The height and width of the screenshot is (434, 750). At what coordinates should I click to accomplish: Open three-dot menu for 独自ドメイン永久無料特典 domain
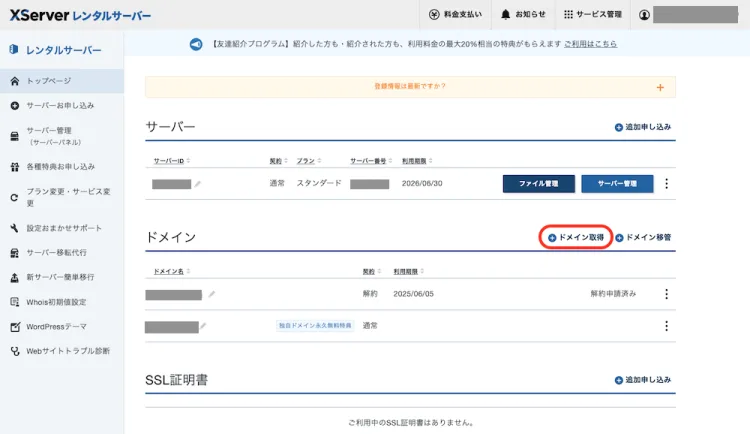coord(666,326)
